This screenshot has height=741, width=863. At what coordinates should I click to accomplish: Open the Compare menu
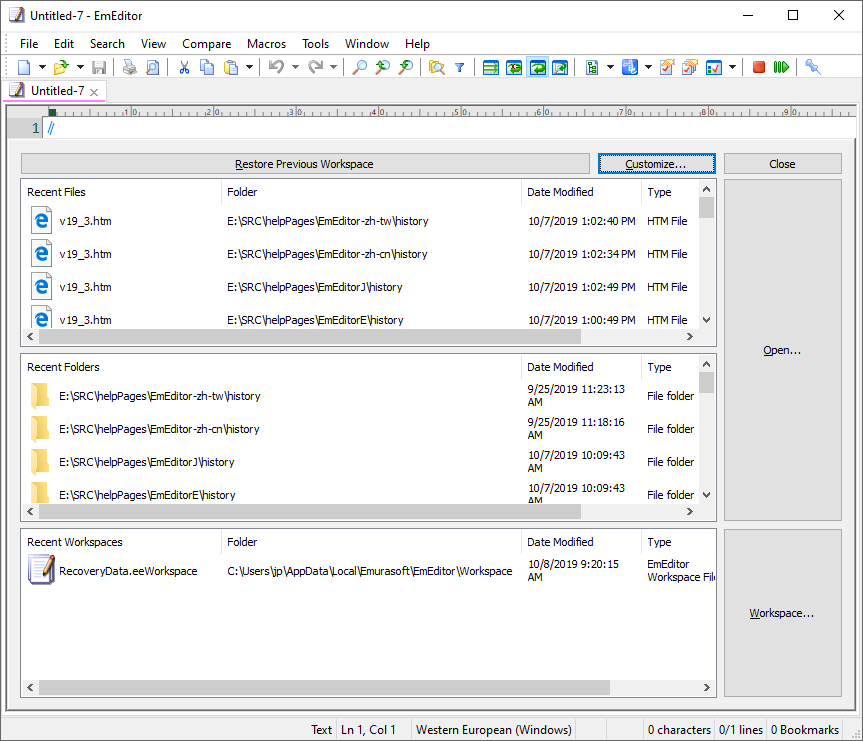206,43
